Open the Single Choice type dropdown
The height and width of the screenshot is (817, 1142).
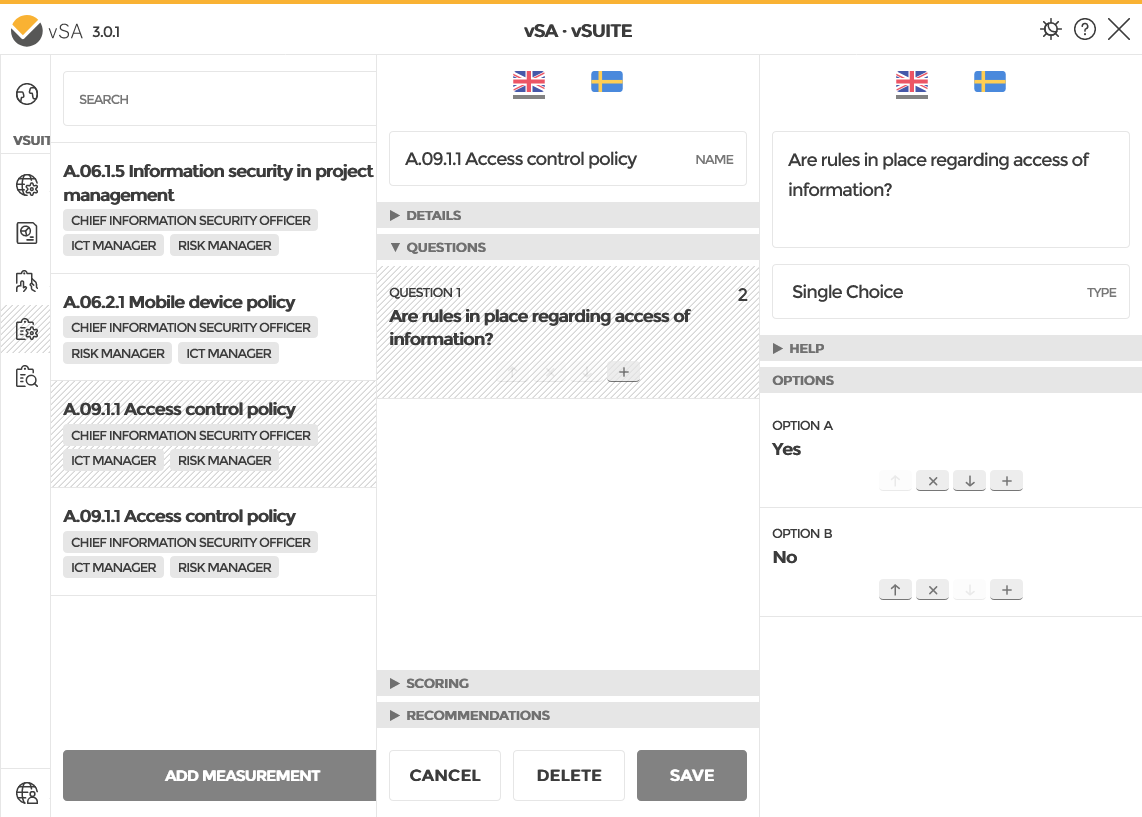pyautogui.click(x=950, y=292)
